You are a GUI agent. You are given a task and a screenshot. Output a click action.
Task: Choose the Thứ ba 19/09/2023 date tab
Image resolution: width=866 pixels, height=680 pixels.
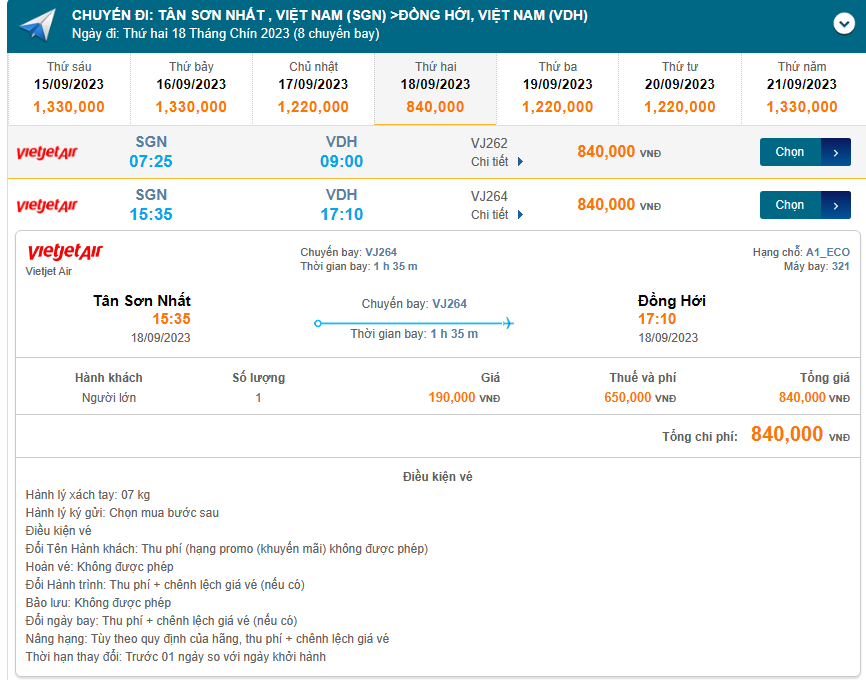coord(558,87)
